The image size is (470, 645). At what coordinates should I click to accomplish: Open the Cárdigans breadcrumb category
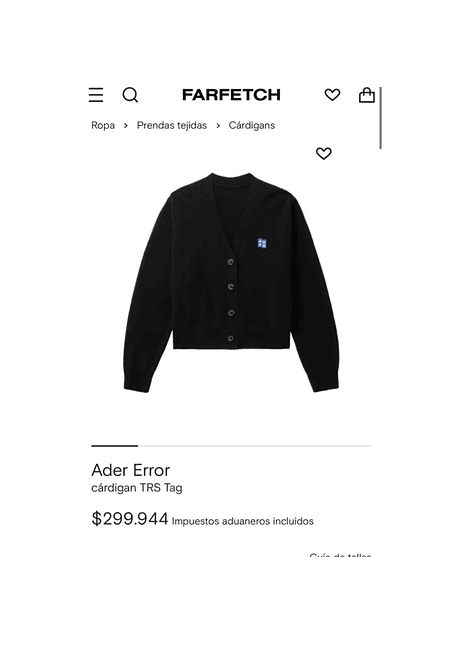[252, 125]
